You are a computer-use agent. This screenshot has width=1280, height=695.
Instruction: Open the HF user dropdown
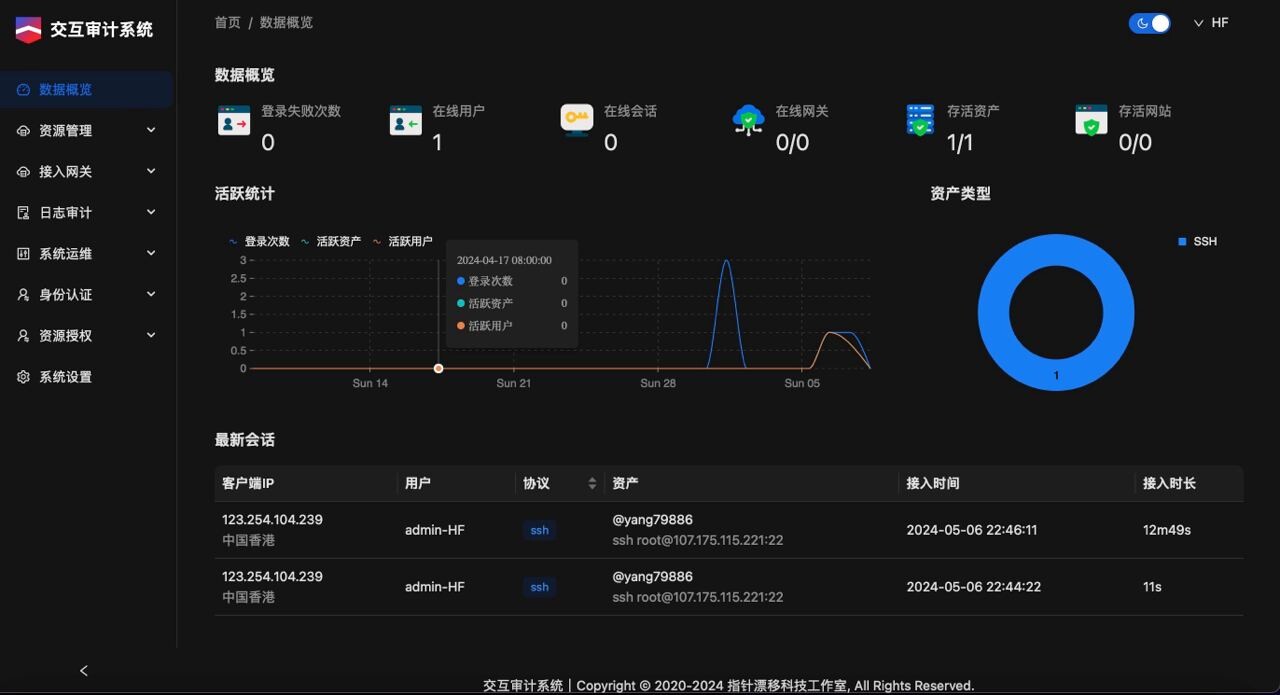(1210, 22)
